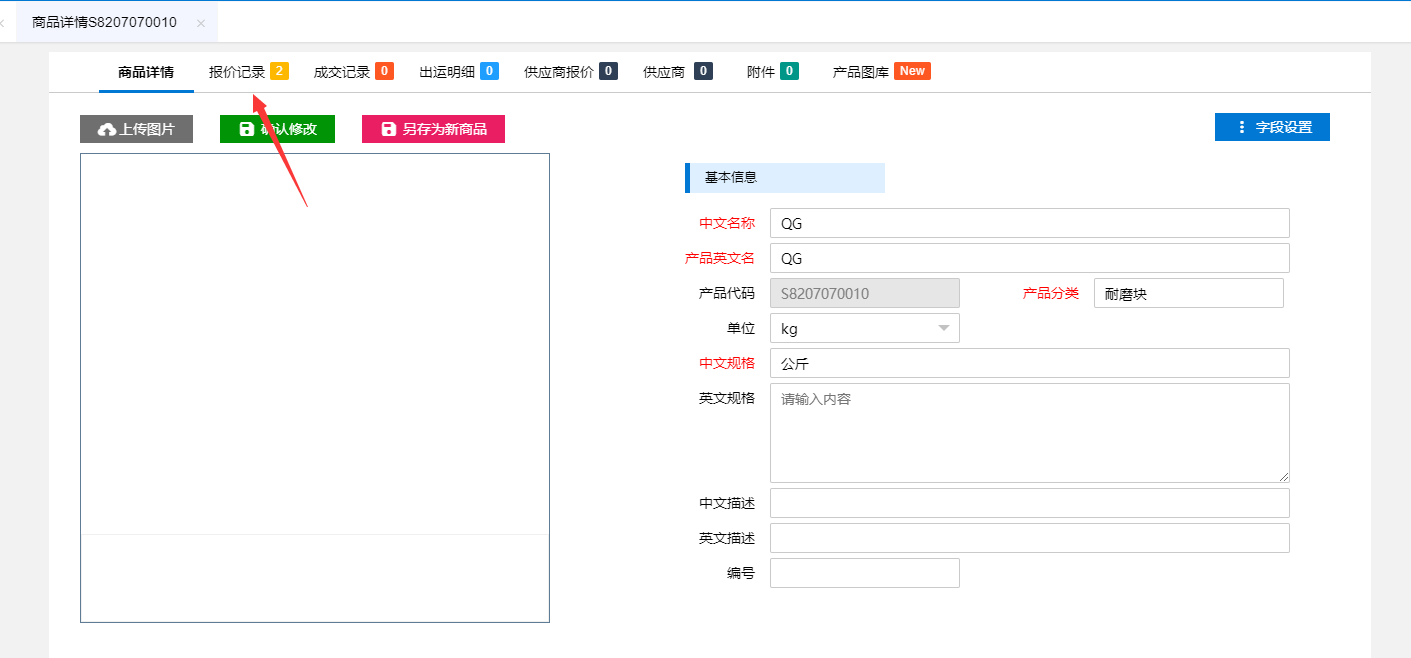This screenshot has height=658, width=1411.
Task: Click the 上传图片 upload button
Action: pos(136,129)
